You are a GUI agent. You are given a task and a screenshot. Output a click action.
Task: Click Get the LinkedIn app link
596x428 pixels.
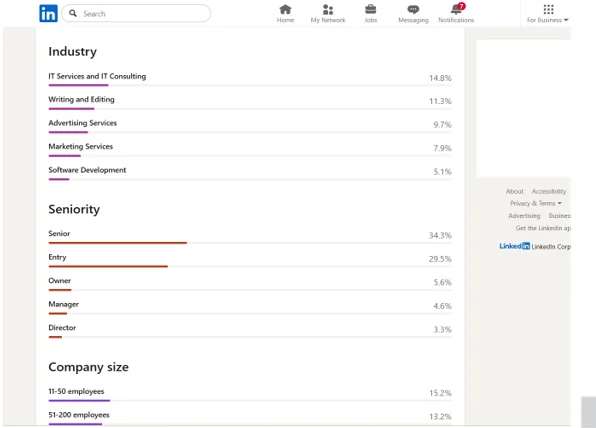coord(543,228)
